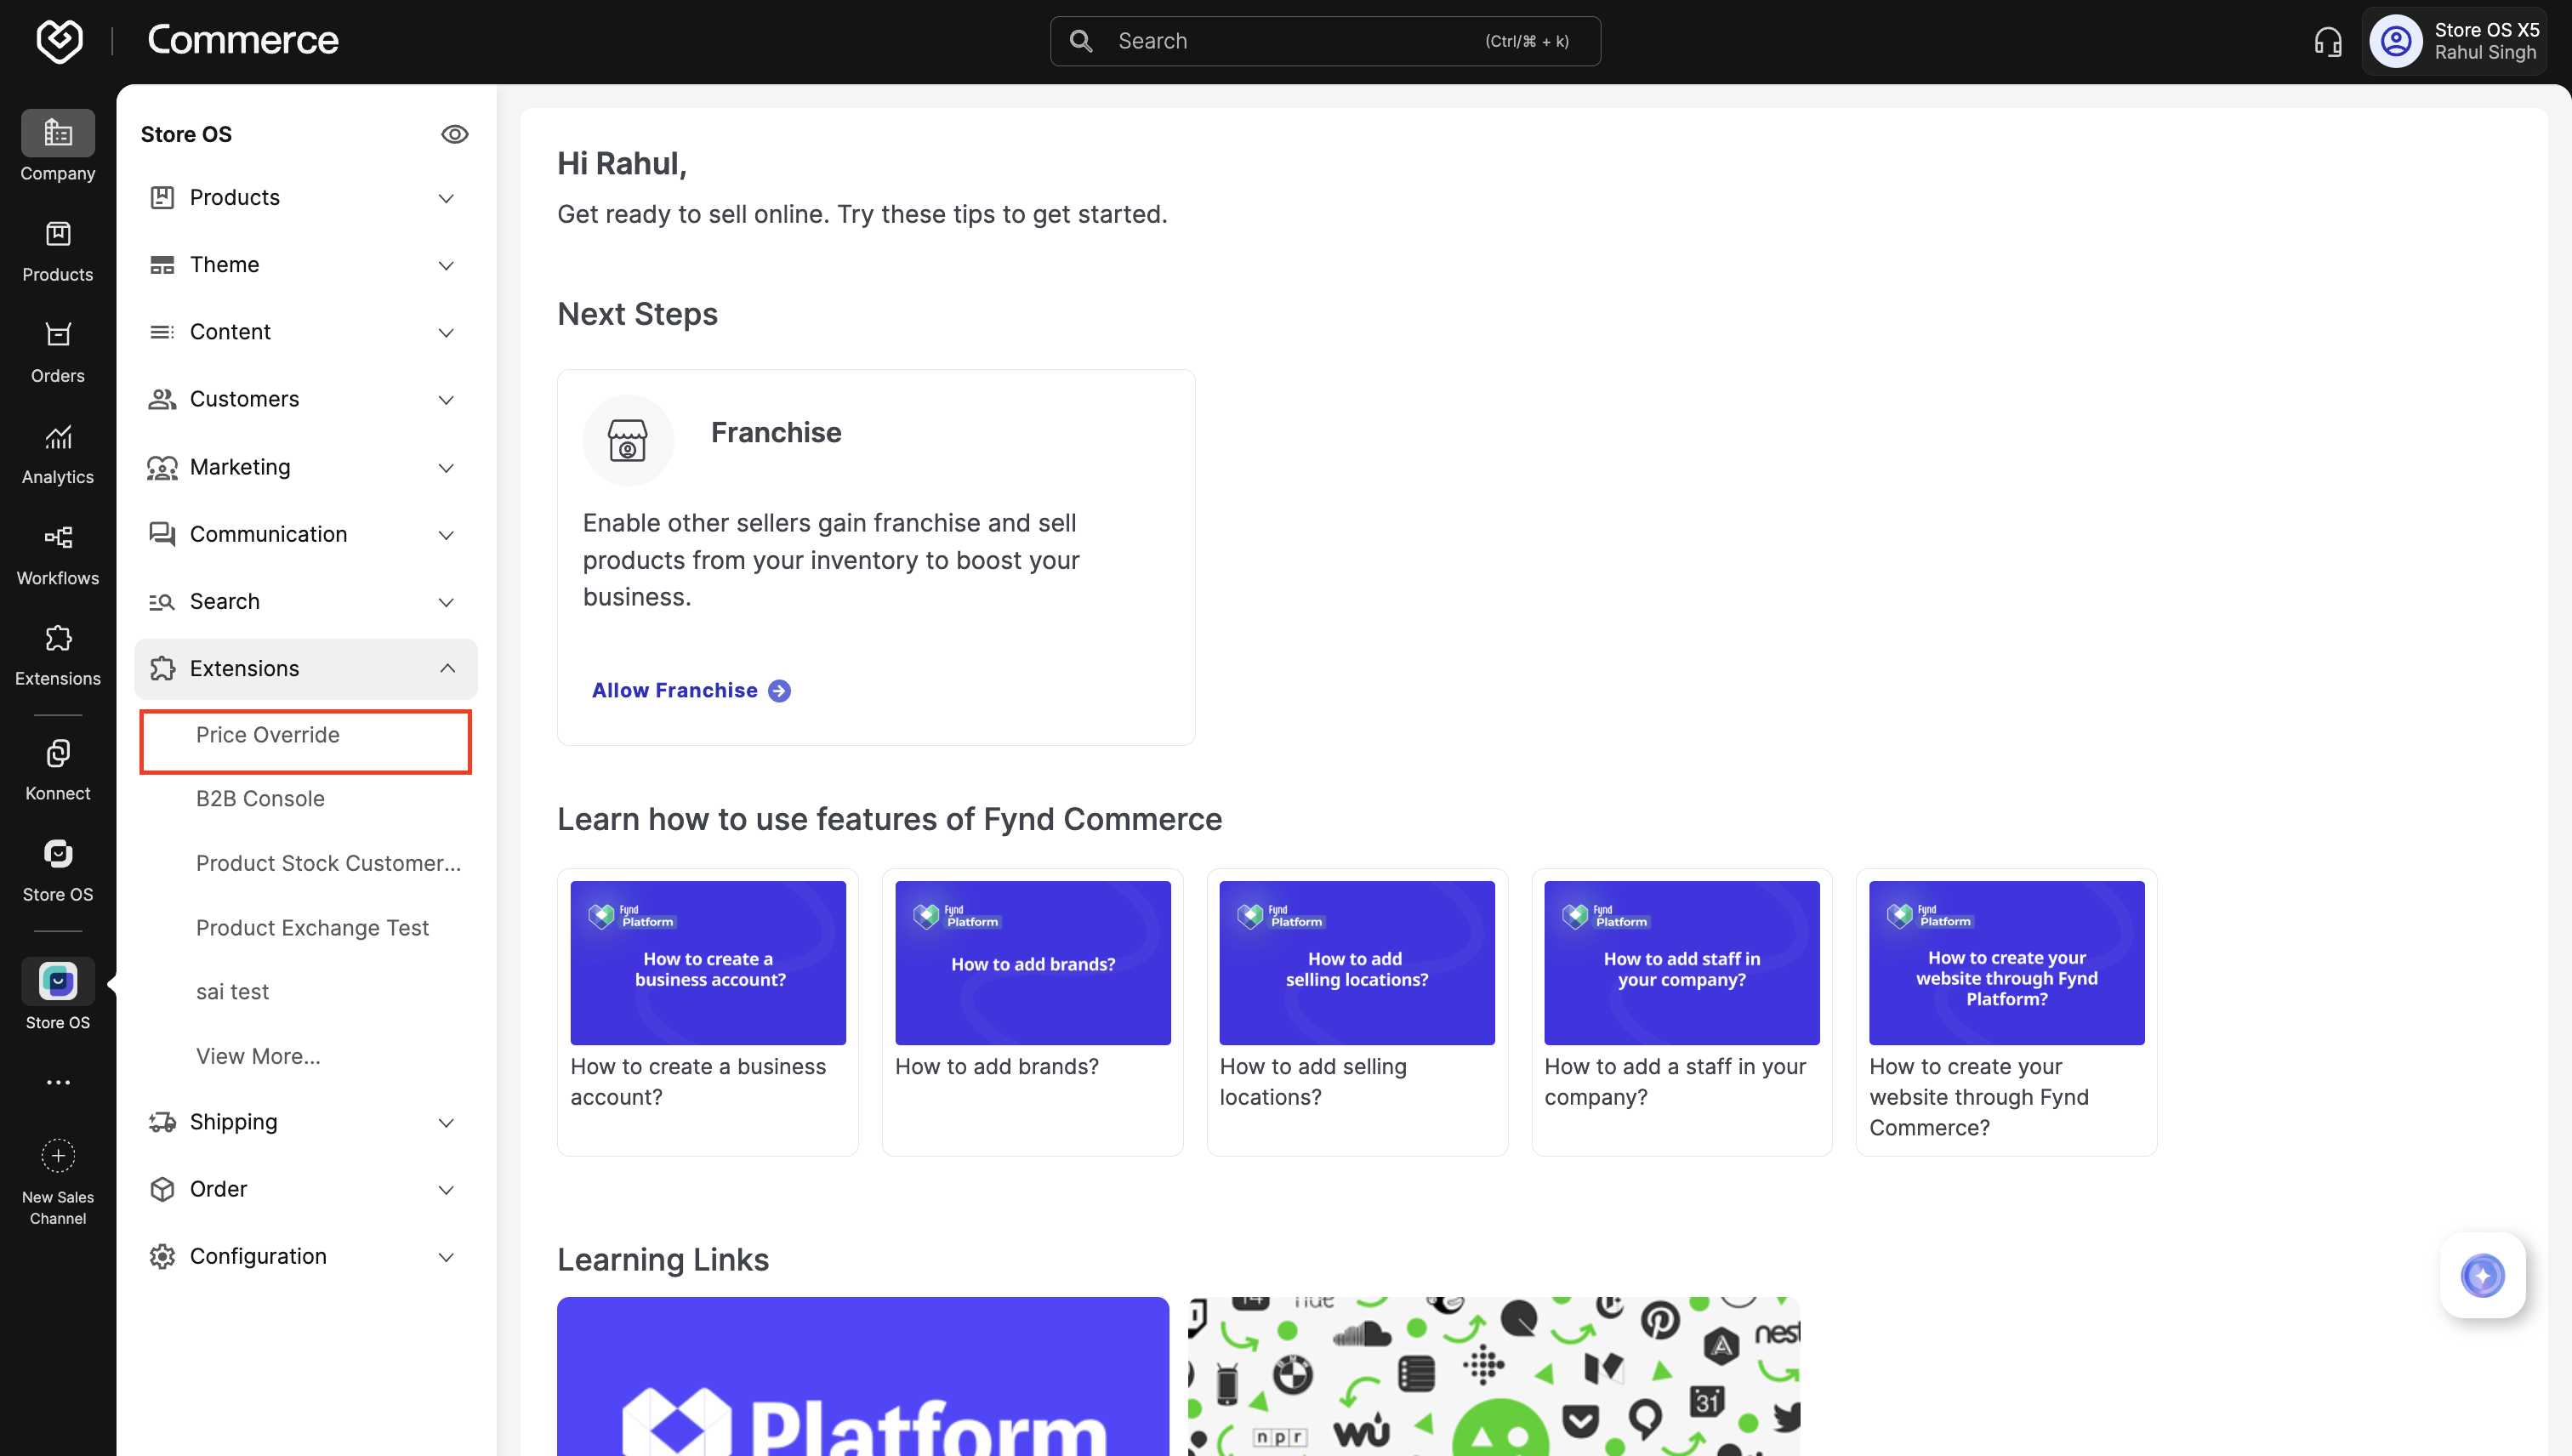Image resolution: width=2572 pixels, height=1456 pixels.
Task: Open the AI assistant floating button
Action: 2482,1275
